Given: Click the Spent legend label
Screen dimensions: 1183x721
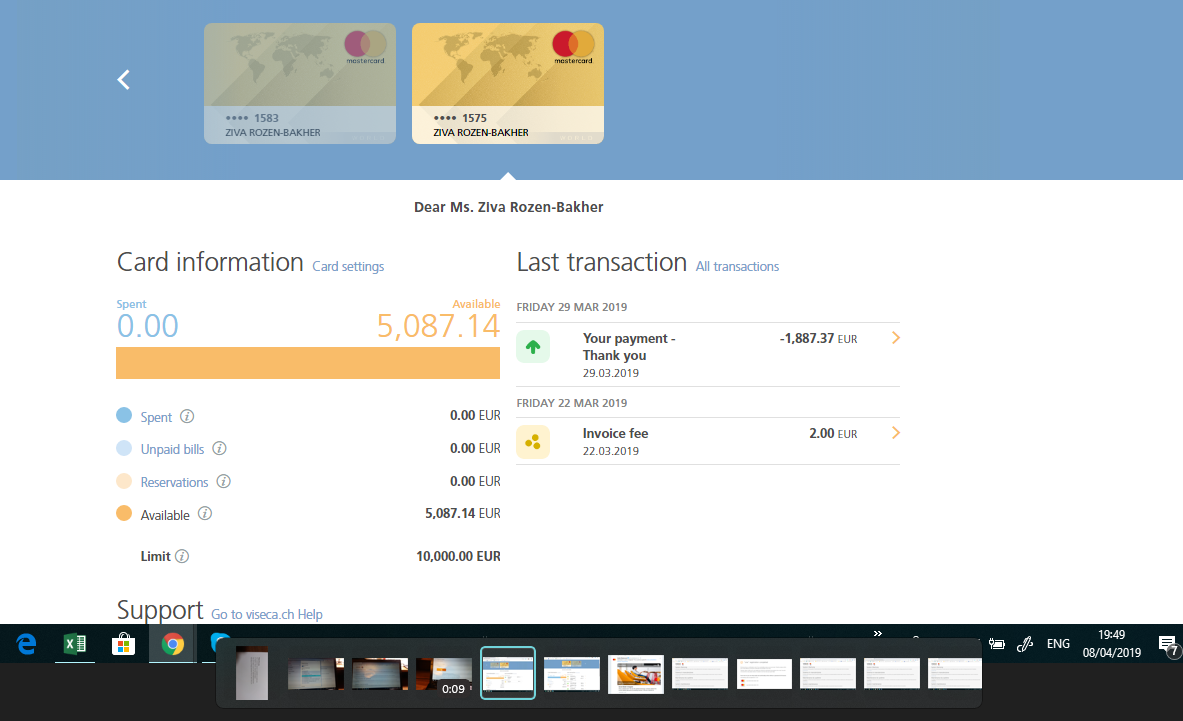Looking at the screenshot, I should 156,417.
